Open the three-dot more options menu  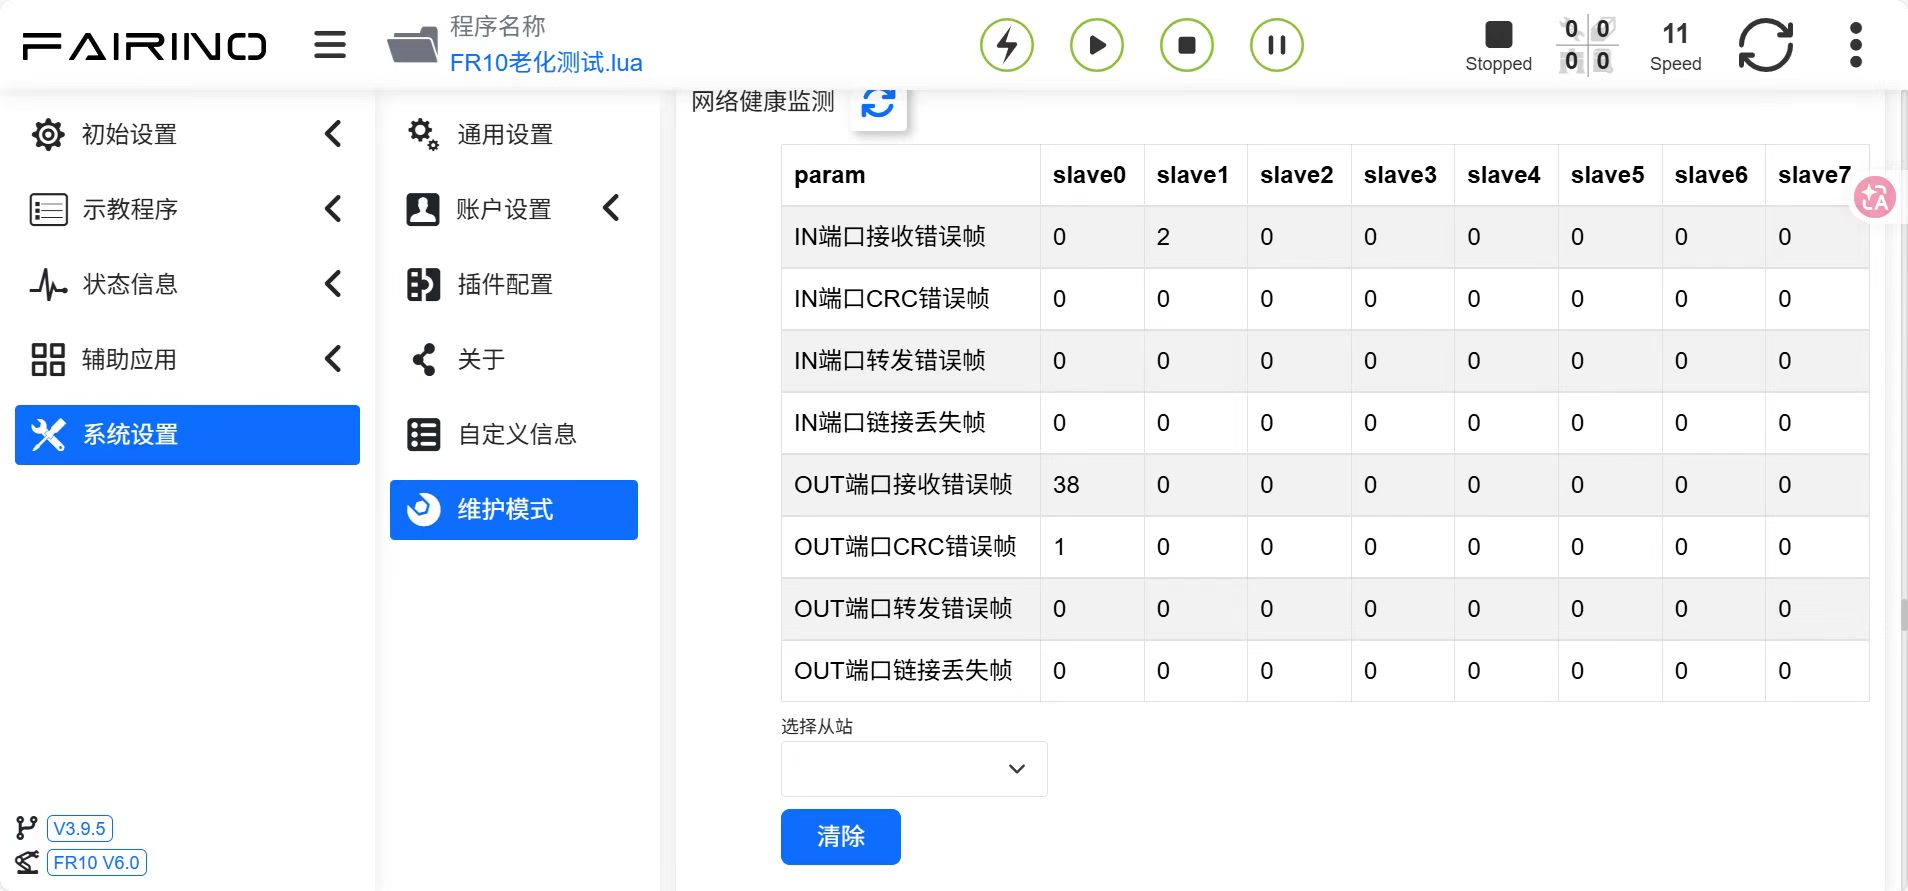[x=1856, y=45]
